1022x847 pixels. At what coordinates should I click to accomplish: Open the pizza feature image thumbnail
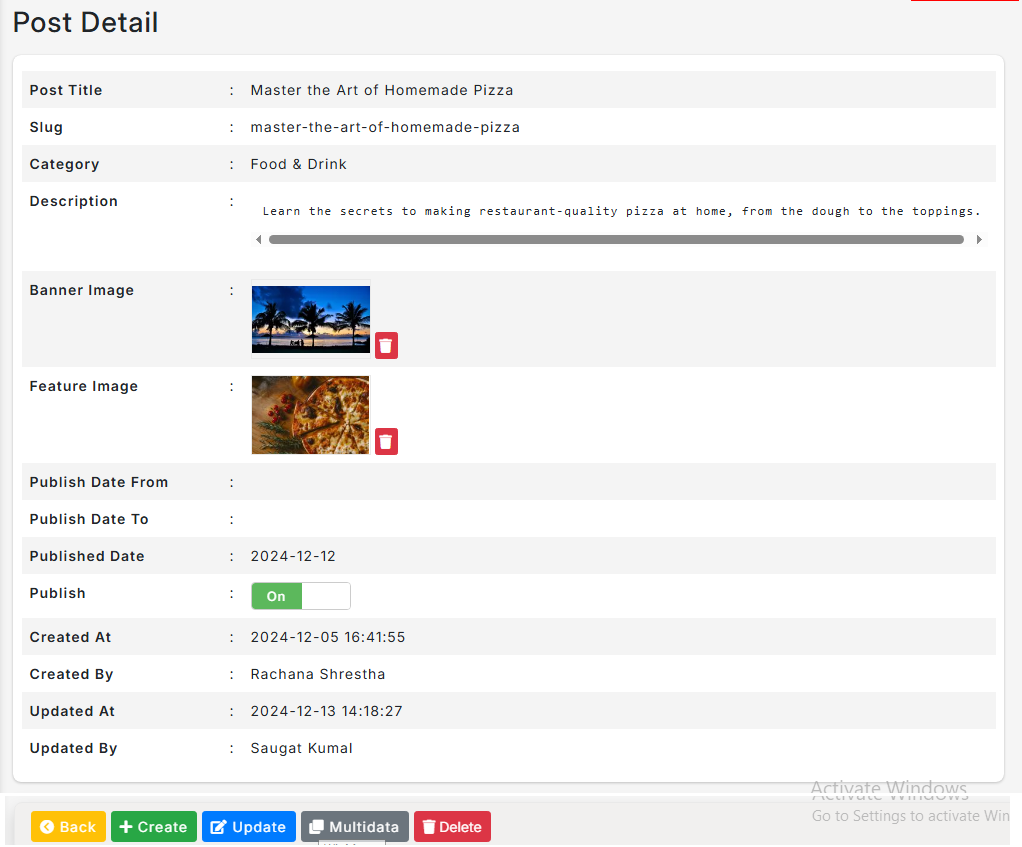tap(310, 415)
